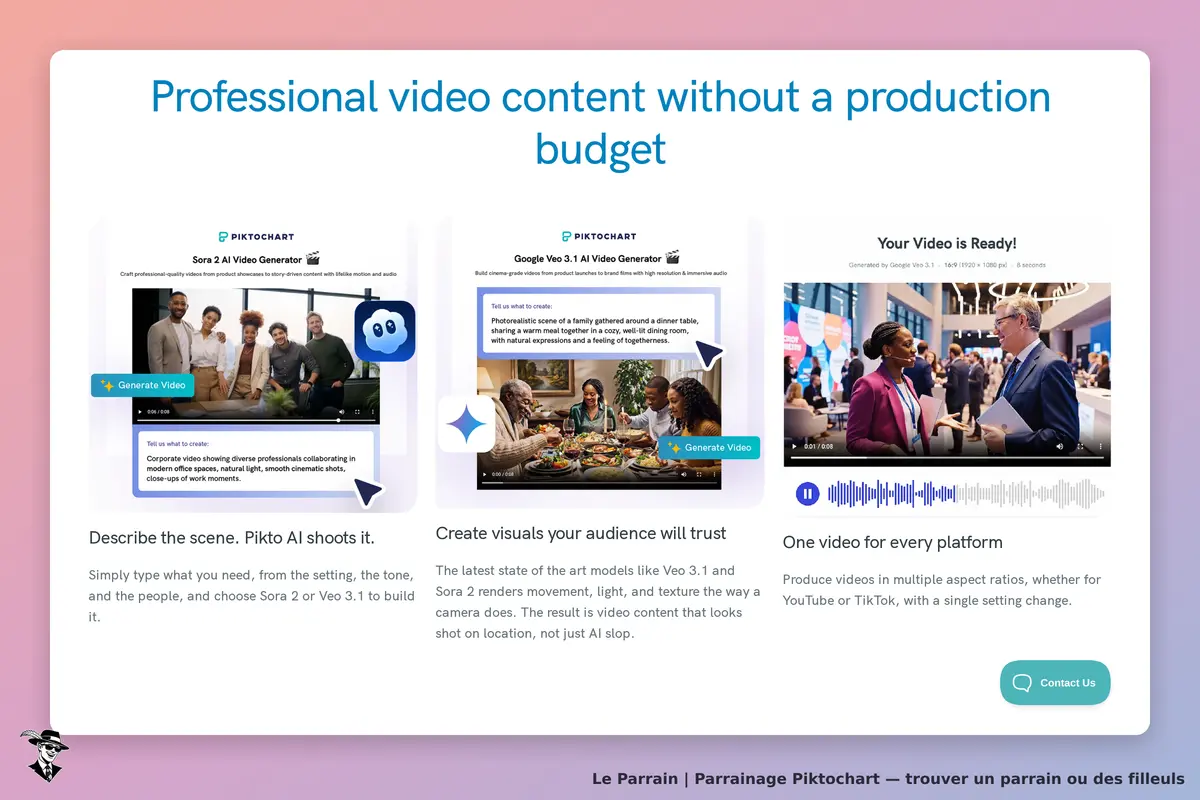Play the conference Your Video is Ready clip
Viewport: 1200px width, 800px height.
[795, 446]
